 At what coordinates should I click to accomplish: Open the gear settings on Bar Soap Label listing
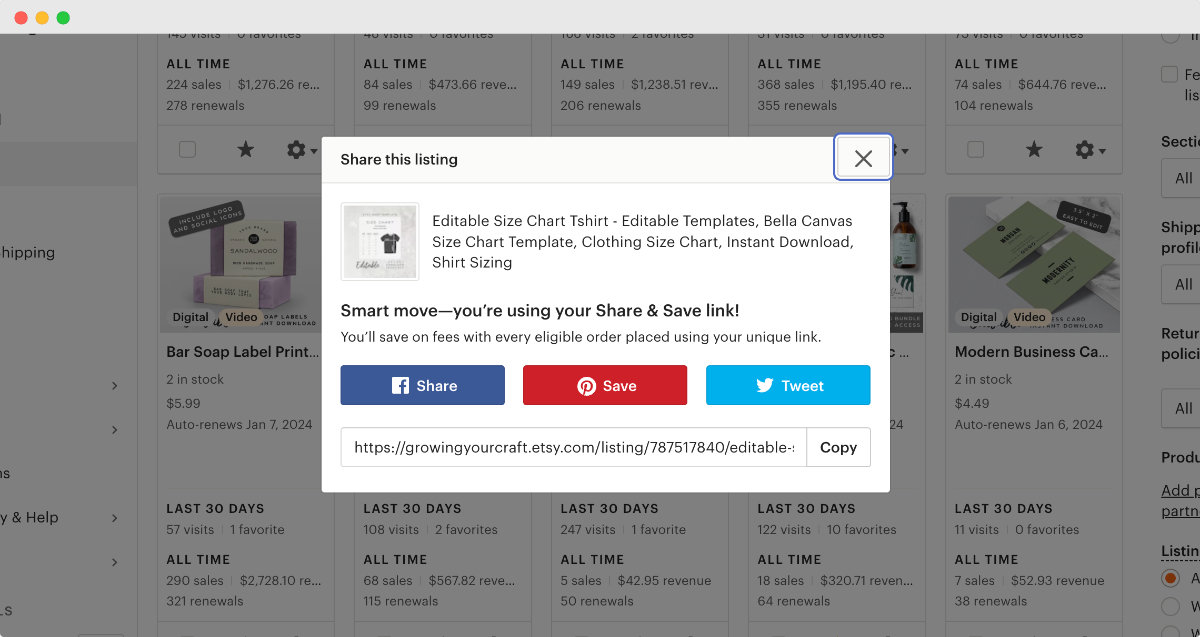click(297, 150)
